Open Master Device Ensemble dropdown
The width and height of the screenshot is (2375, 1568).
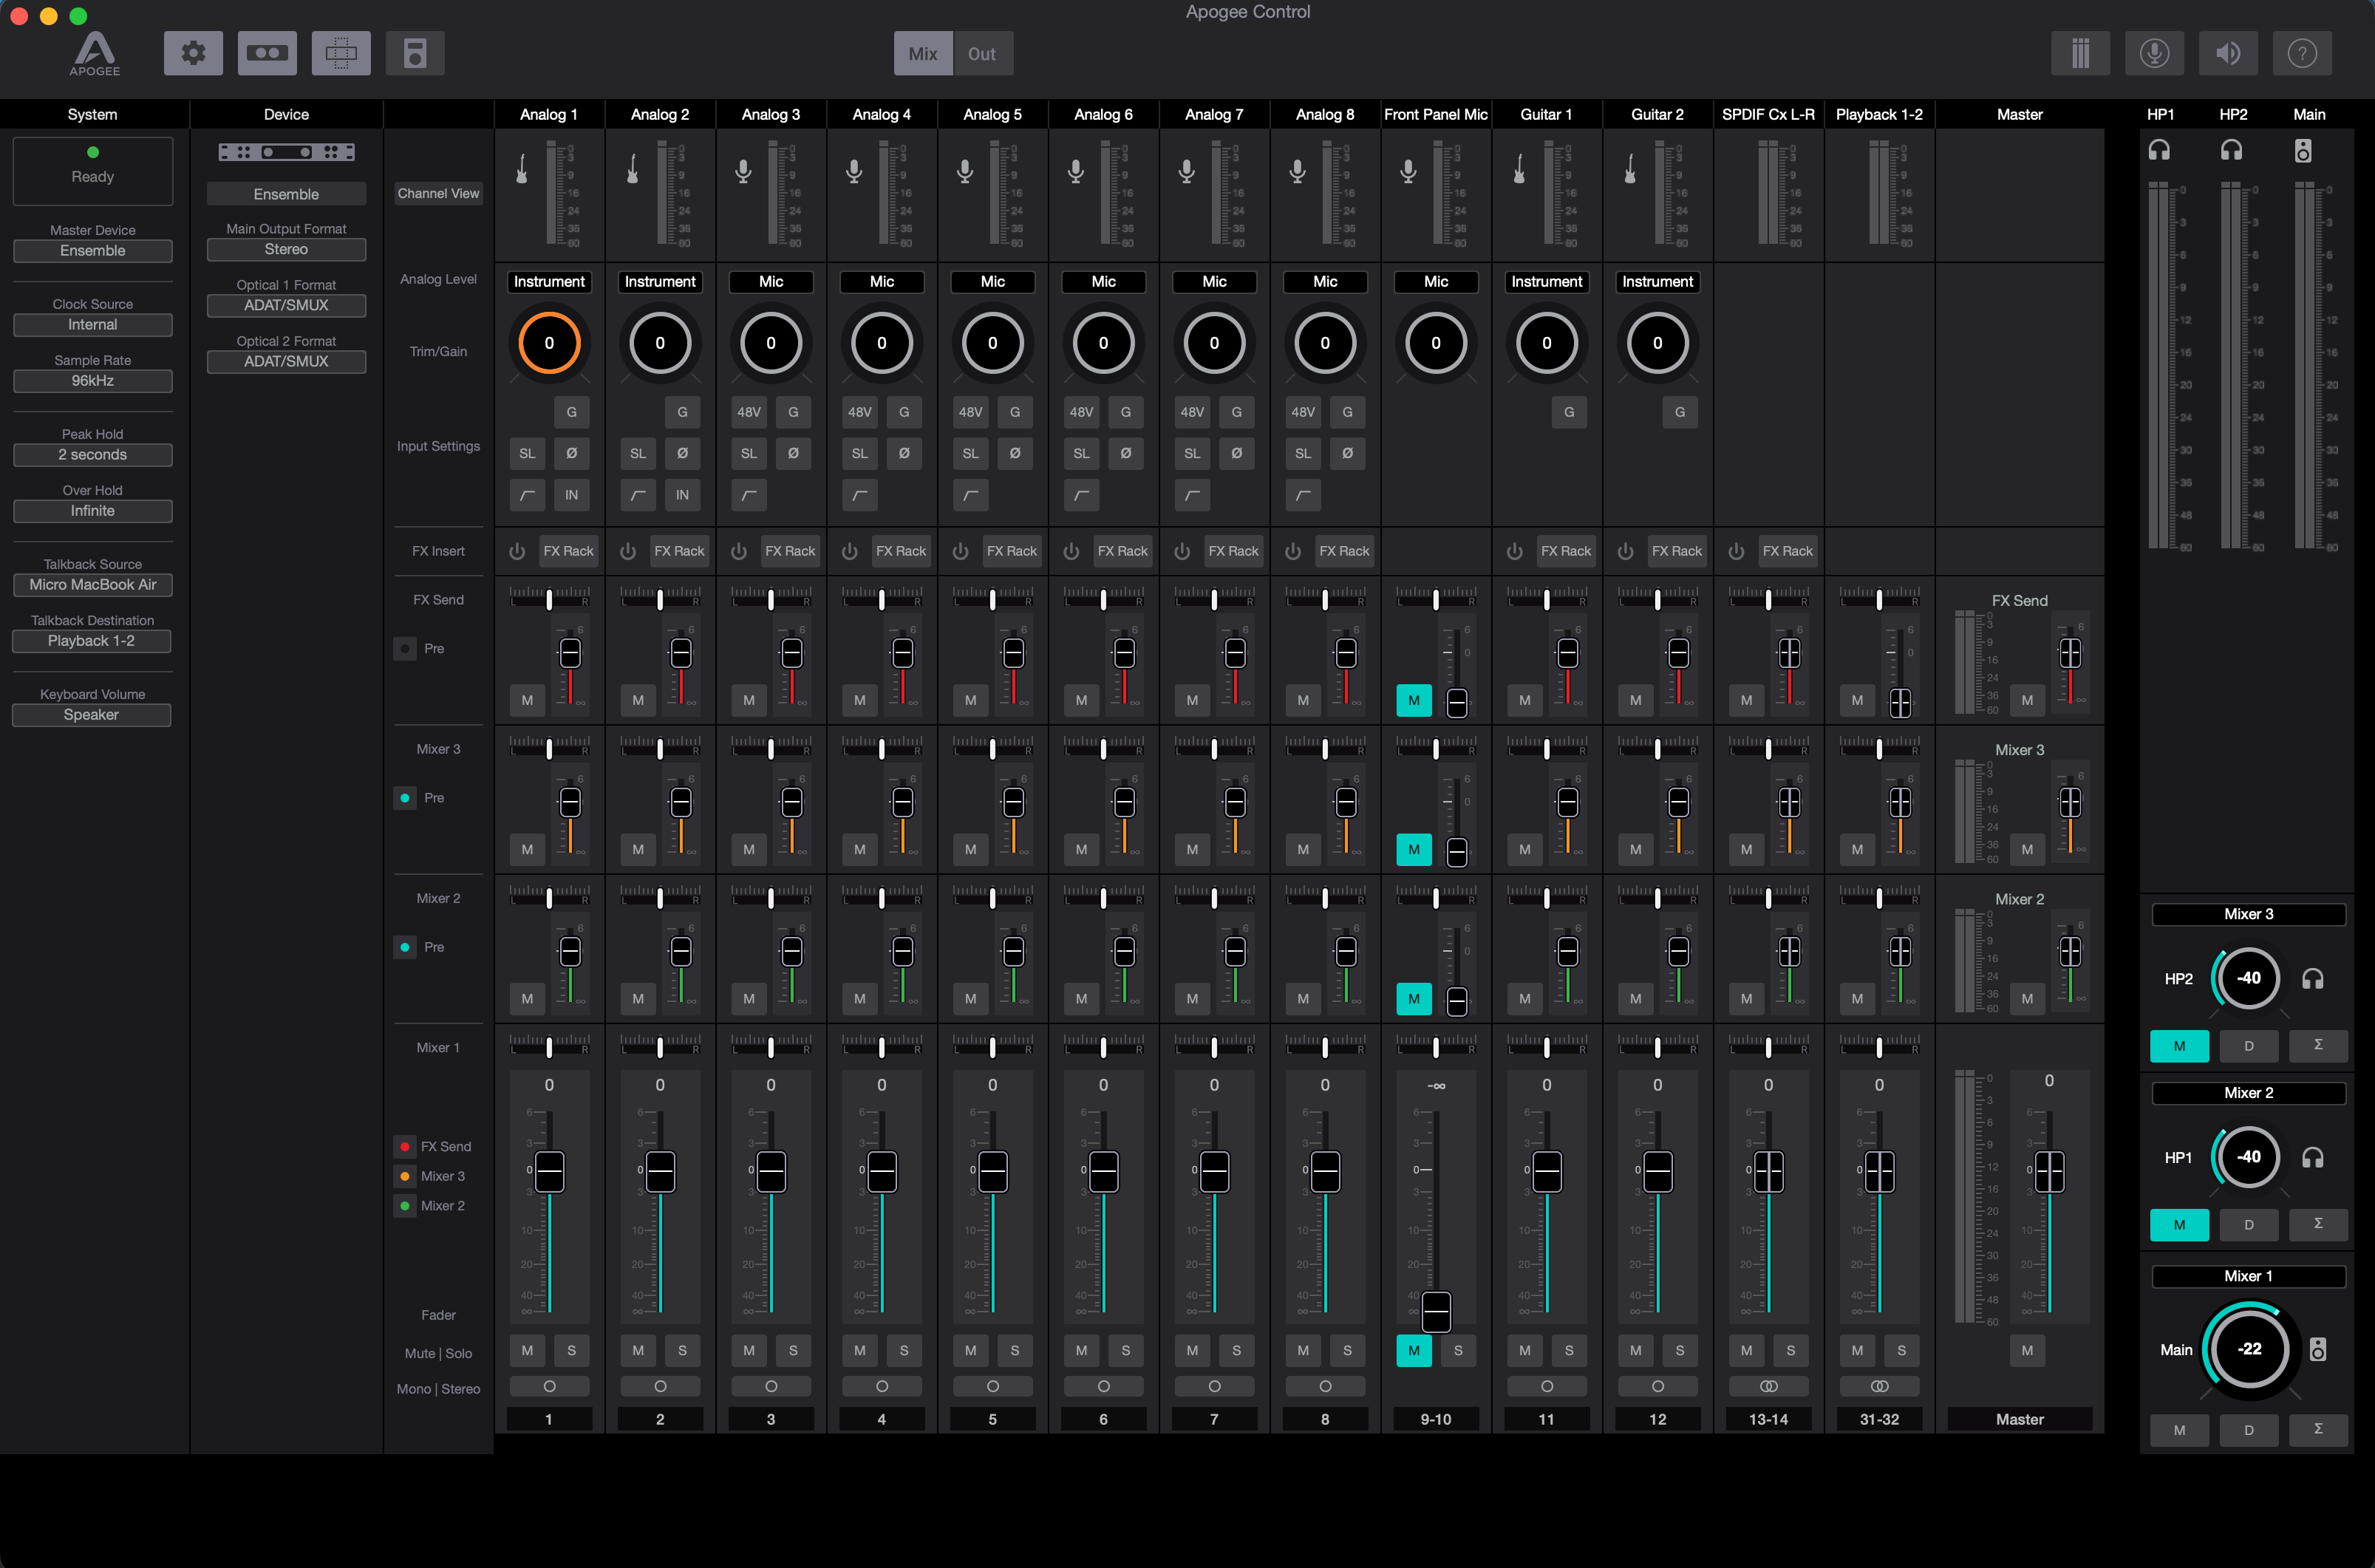[x=92, y=250]
